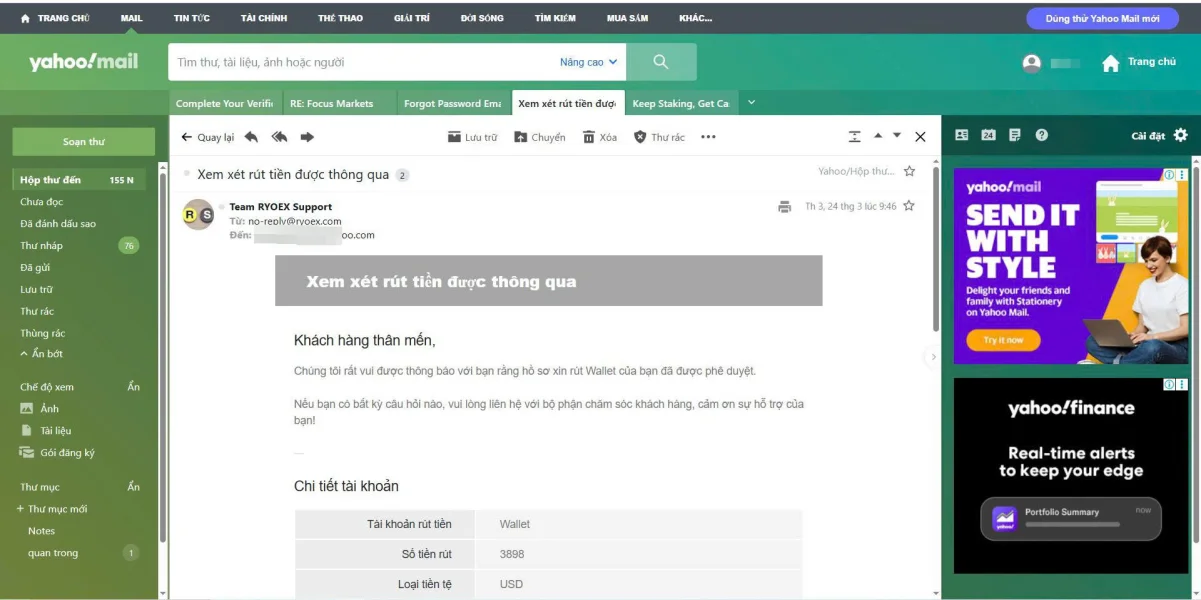
Task: Open the Notes folder
Action: pyautogui.click(x=42, y=531)
